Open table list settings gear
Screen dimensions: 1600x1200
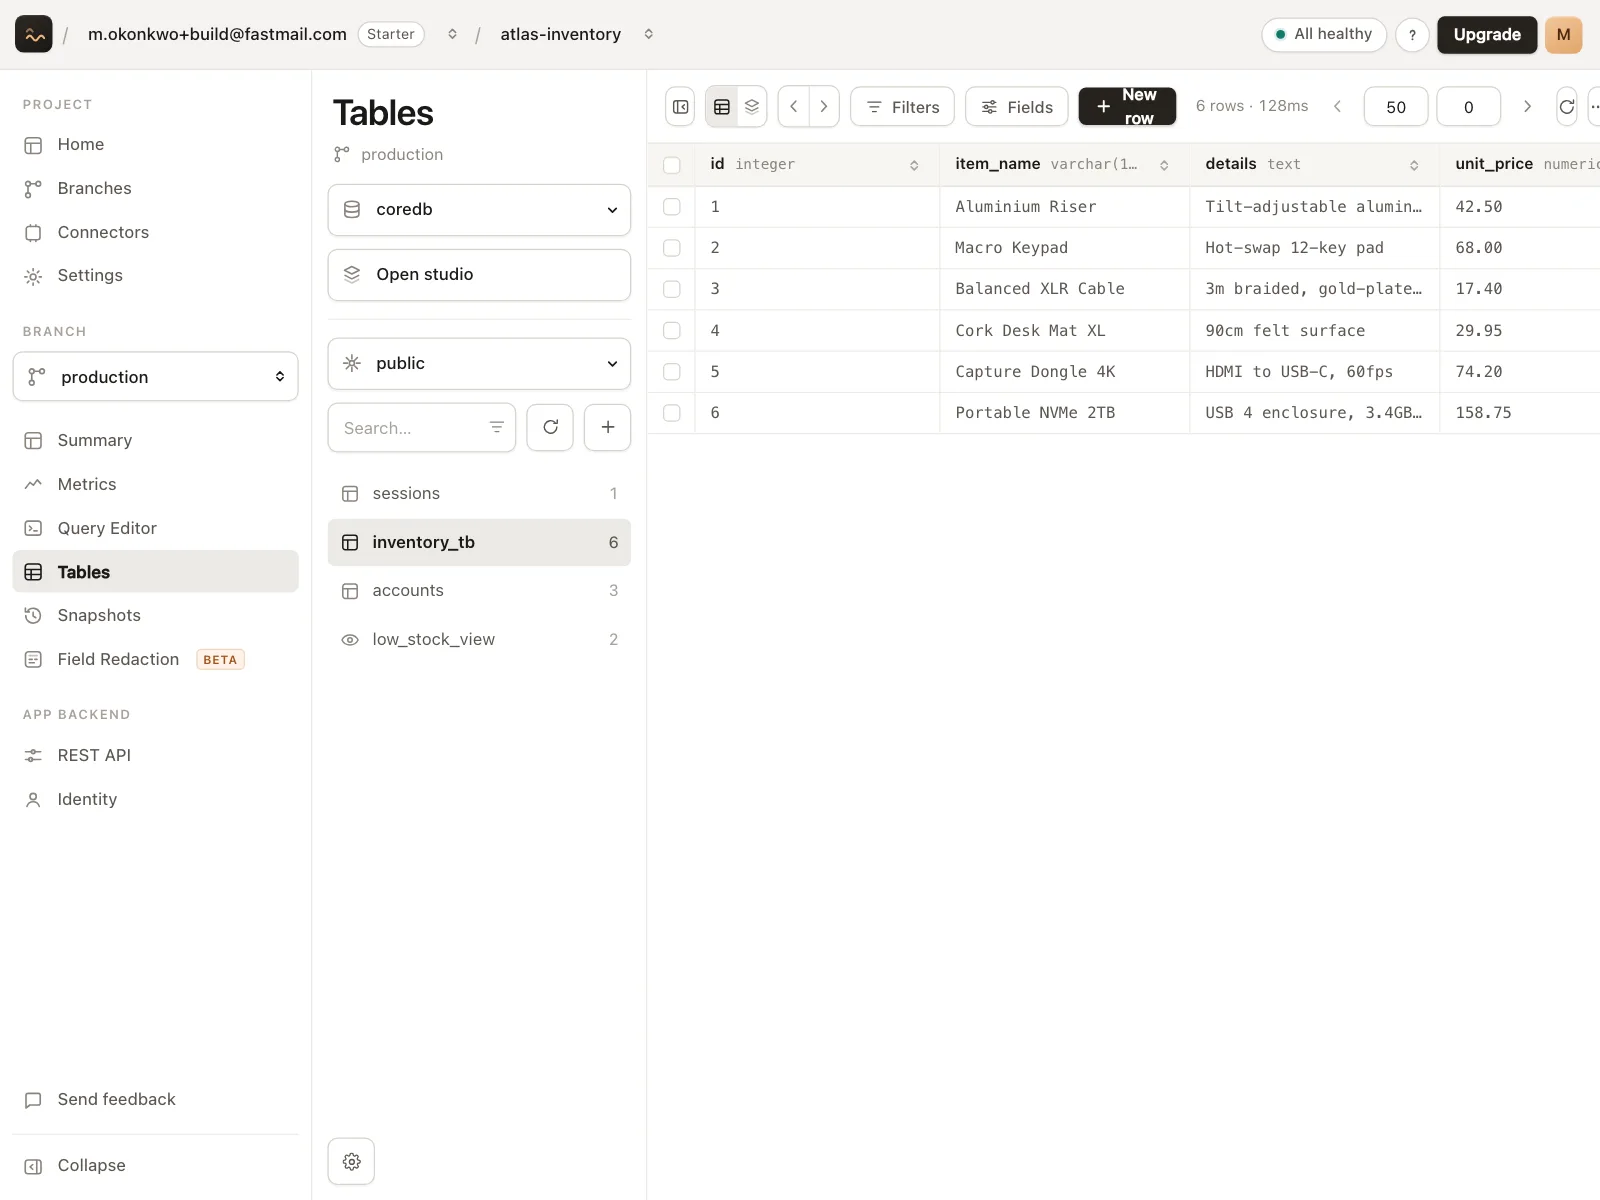[x=351, y=1161]
